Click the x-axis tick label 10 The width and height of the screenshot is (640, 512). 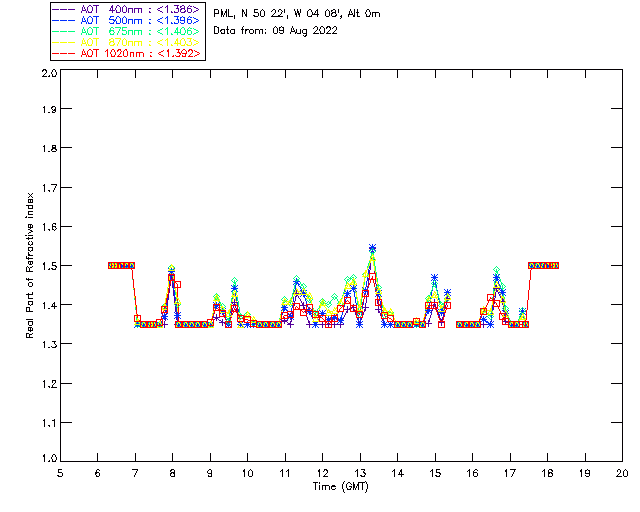point(247,473)
